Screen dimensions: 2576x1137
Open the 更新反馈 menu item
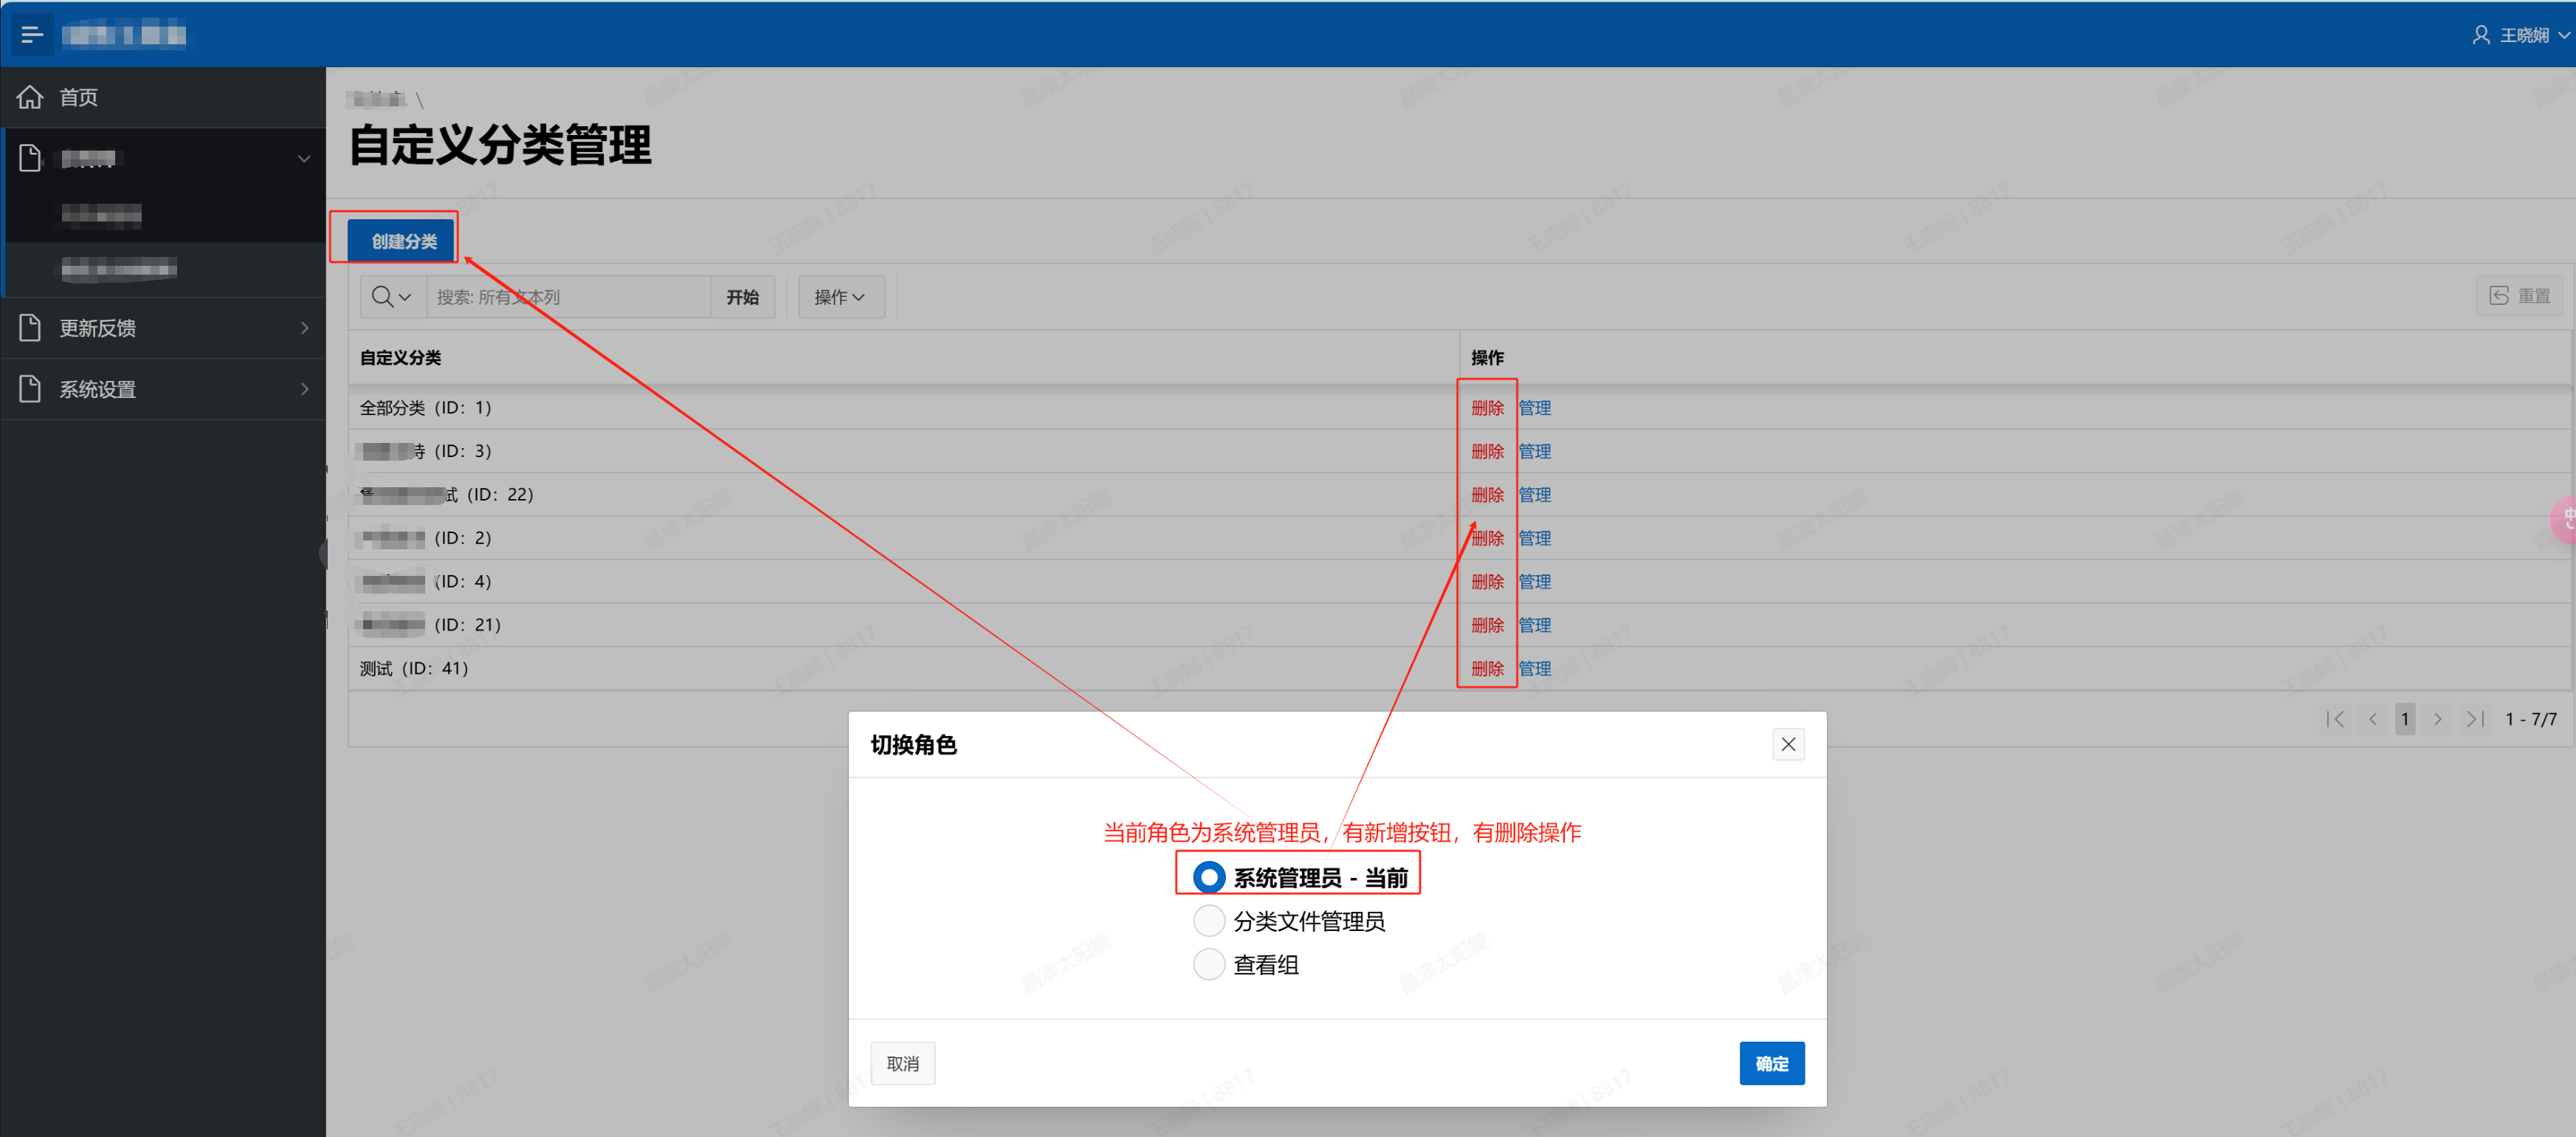coord(97,328)
